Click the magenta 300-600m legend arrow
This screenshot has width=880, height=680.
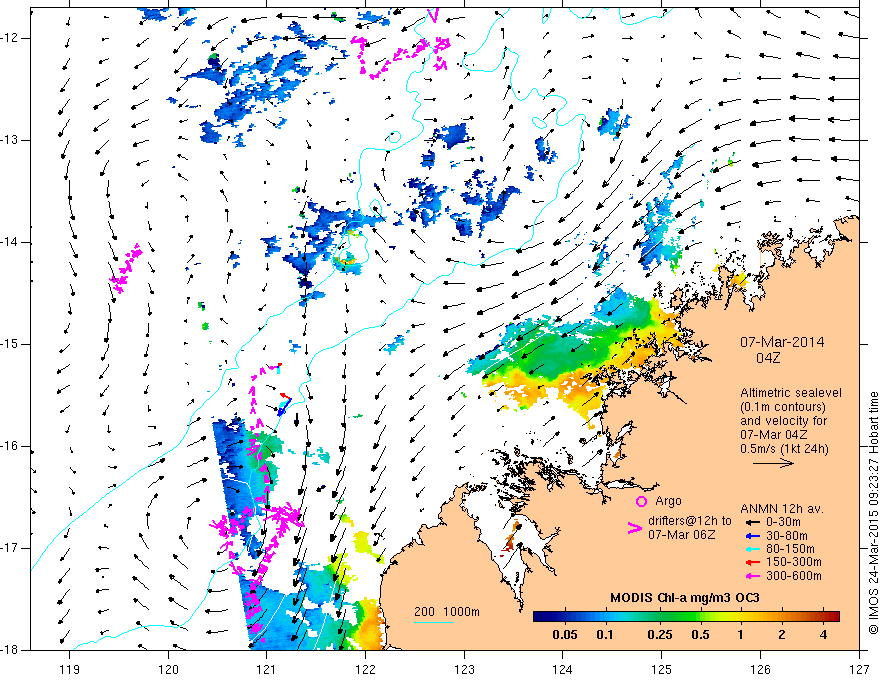(x=752, y=576)
